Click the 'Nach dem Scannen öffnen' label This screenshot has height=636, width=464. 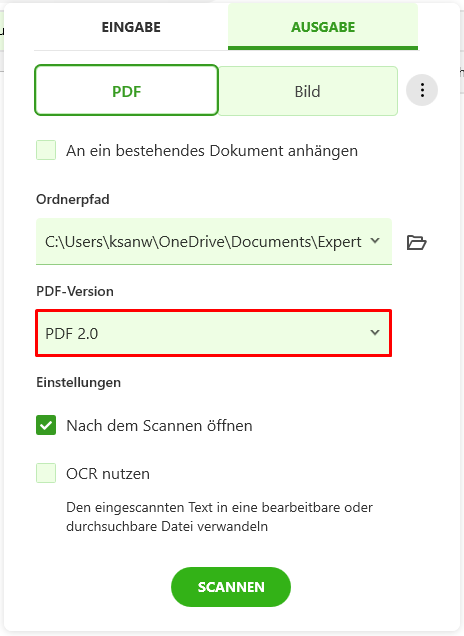point(159,425)
